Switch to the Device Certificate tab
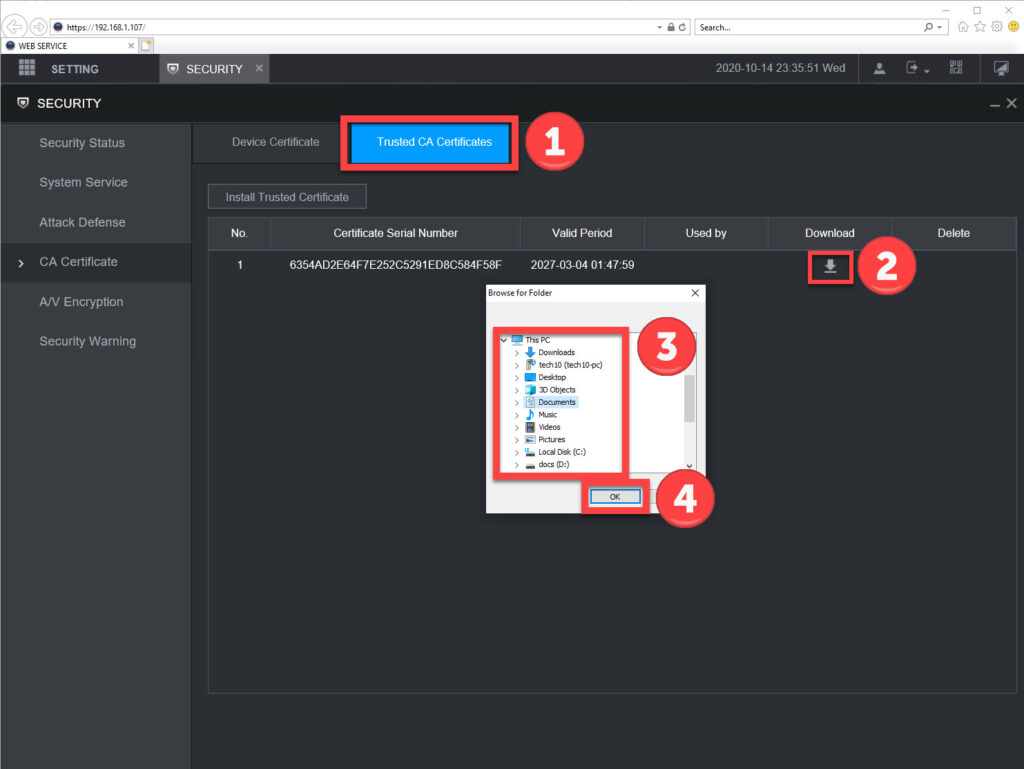This screenshot has height=769, width=1024. [x=275, y=142]
